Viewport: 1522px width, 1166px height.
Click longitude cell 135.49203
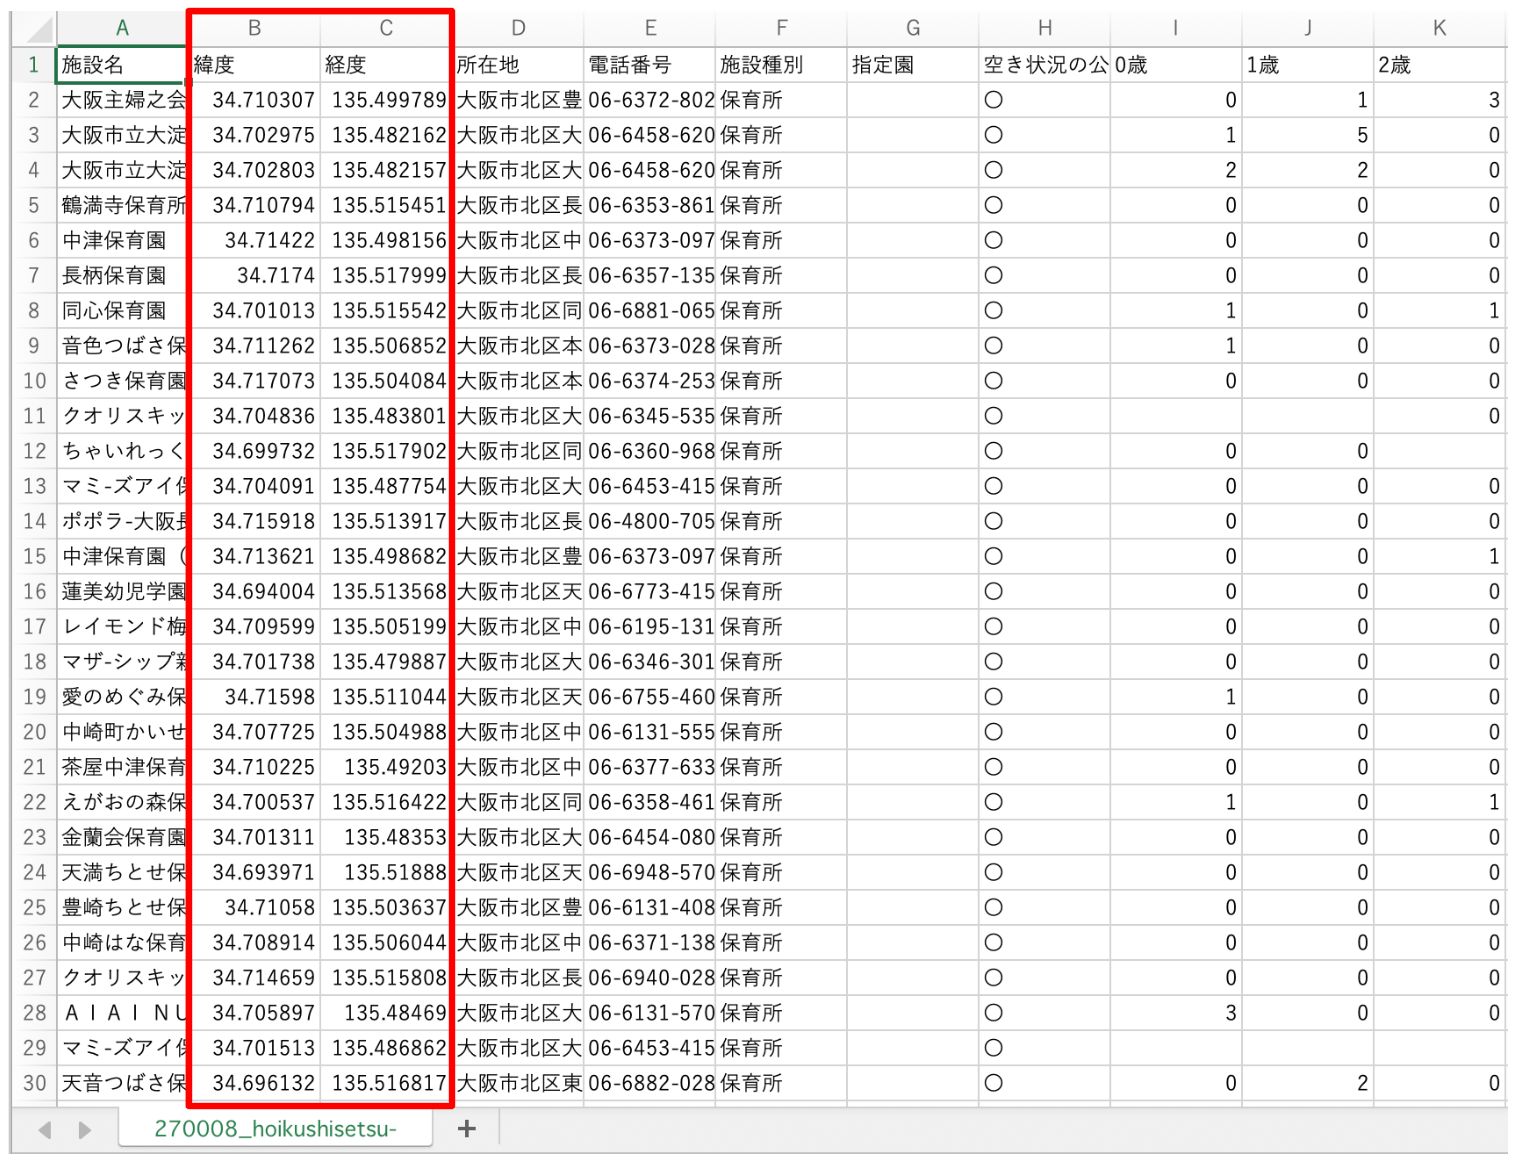(x=386, y=767)
